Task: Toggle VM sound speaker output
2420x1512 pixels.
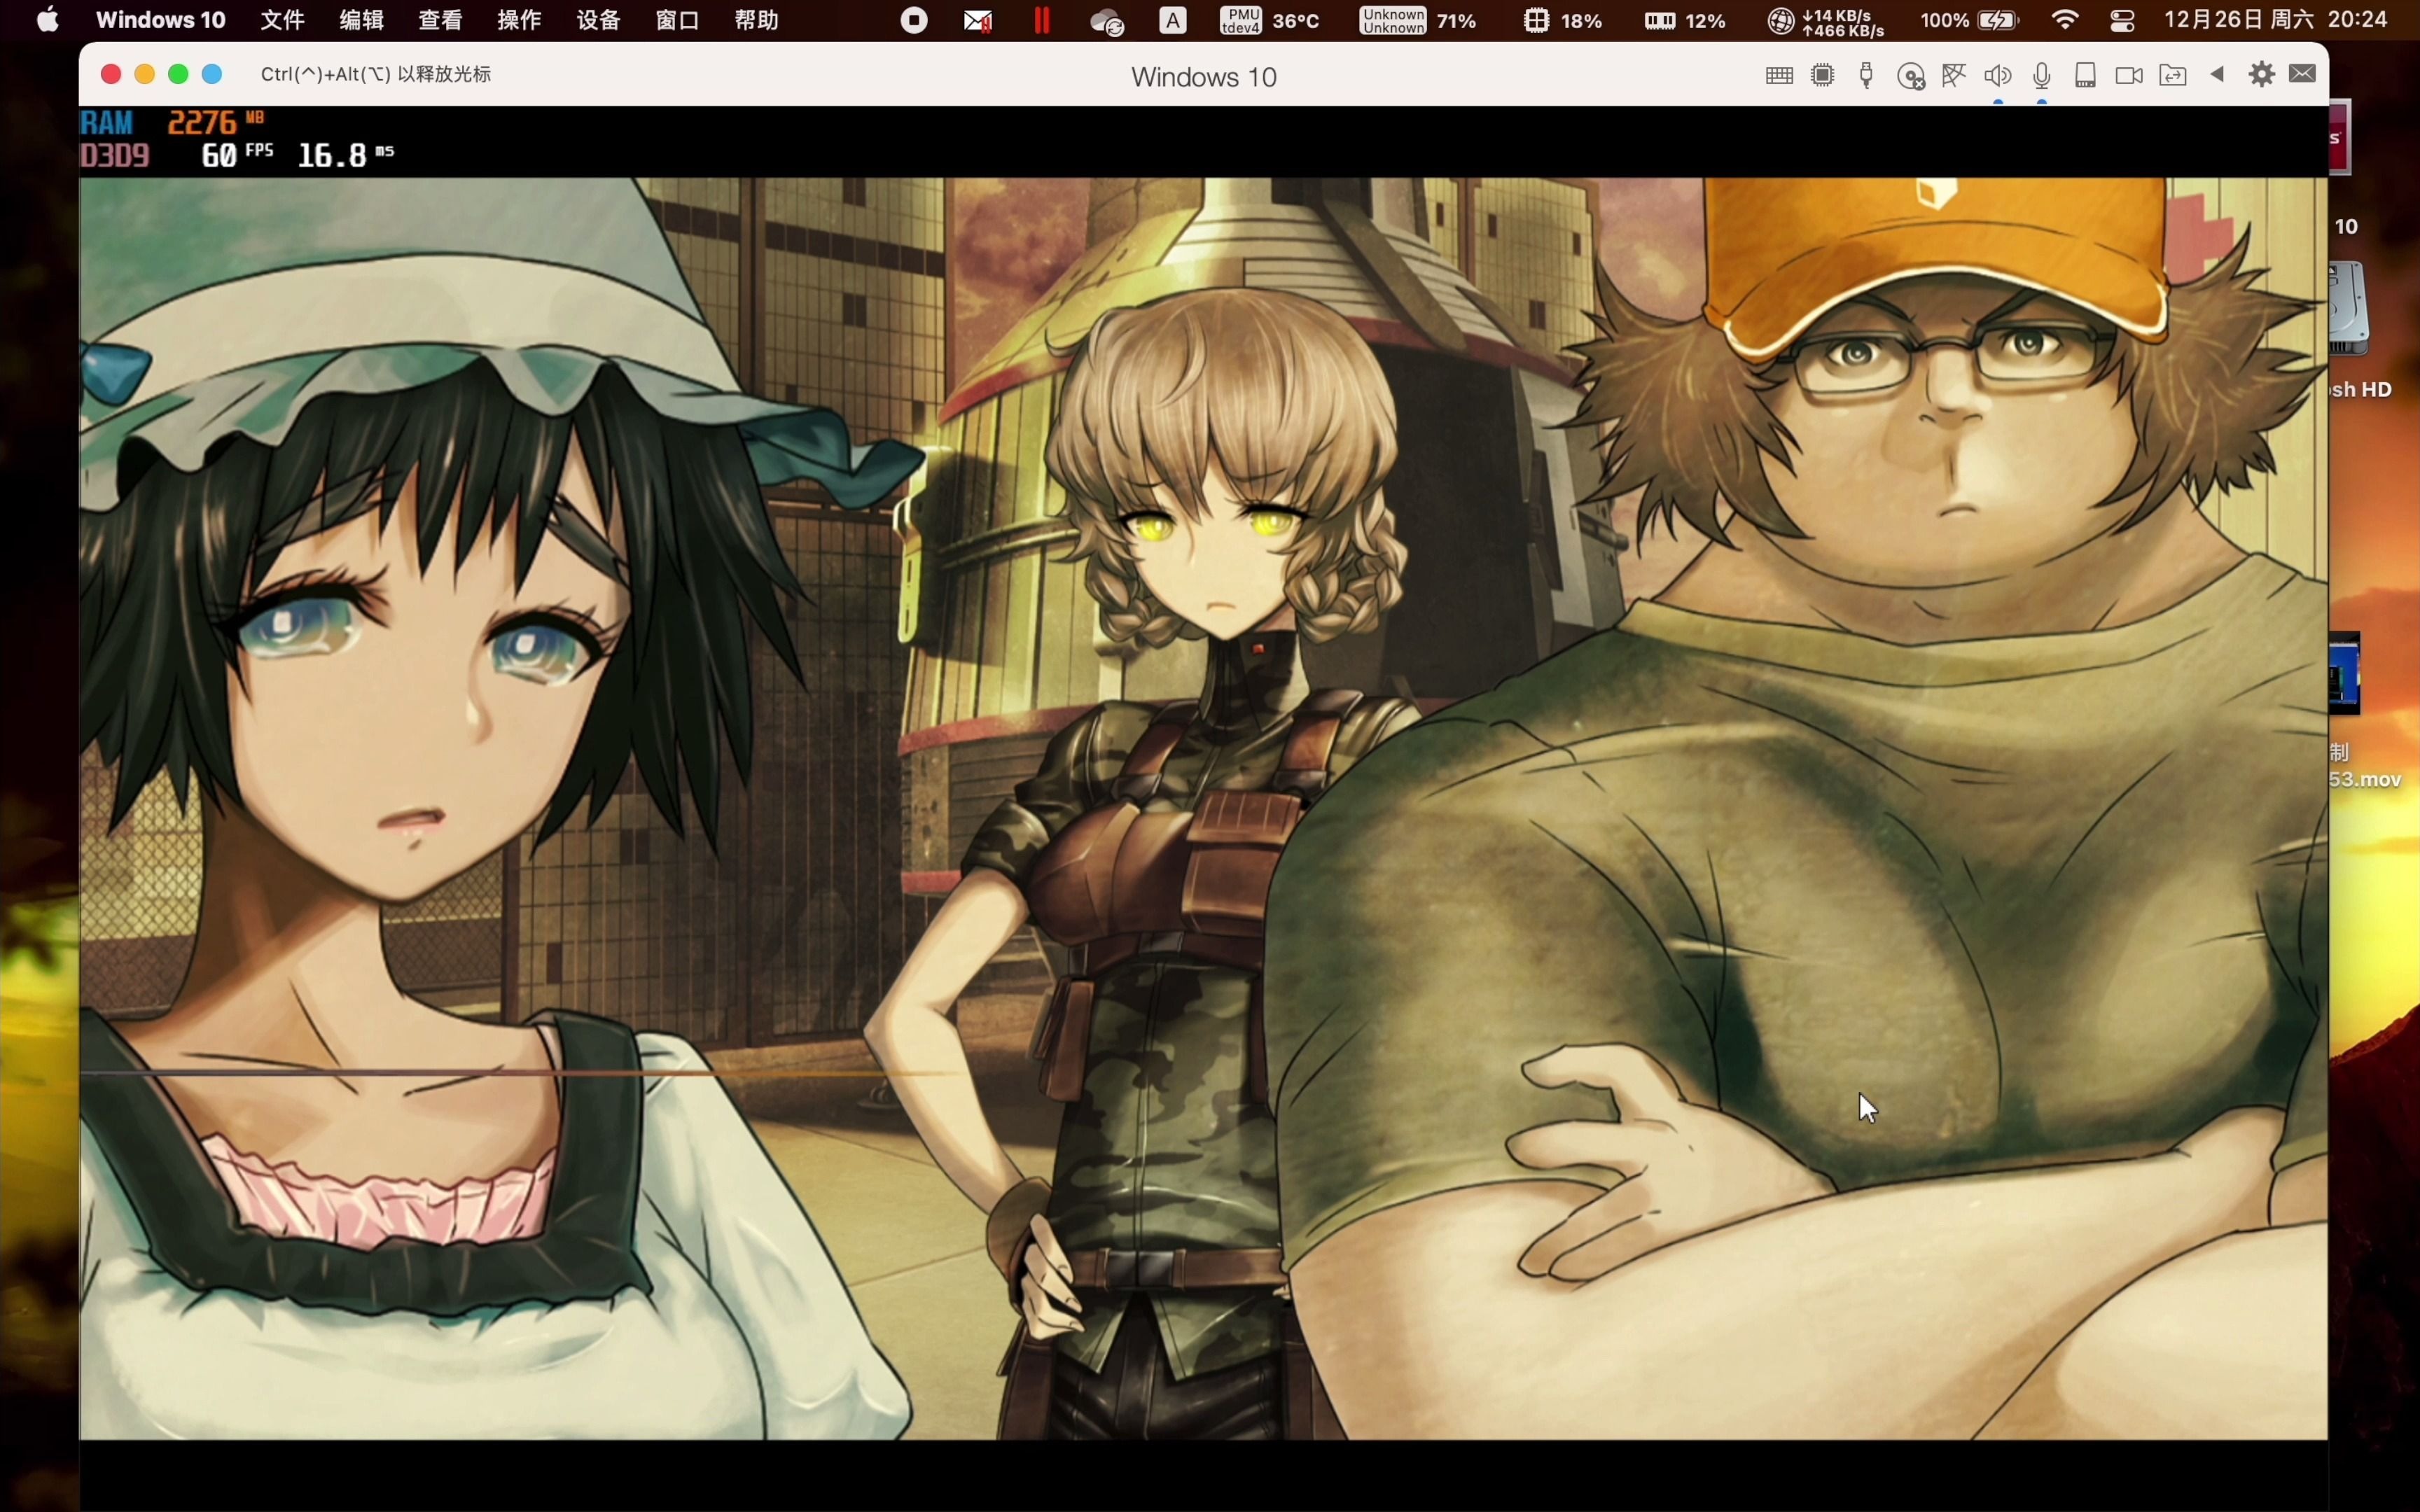Action: click(1998, 75)
